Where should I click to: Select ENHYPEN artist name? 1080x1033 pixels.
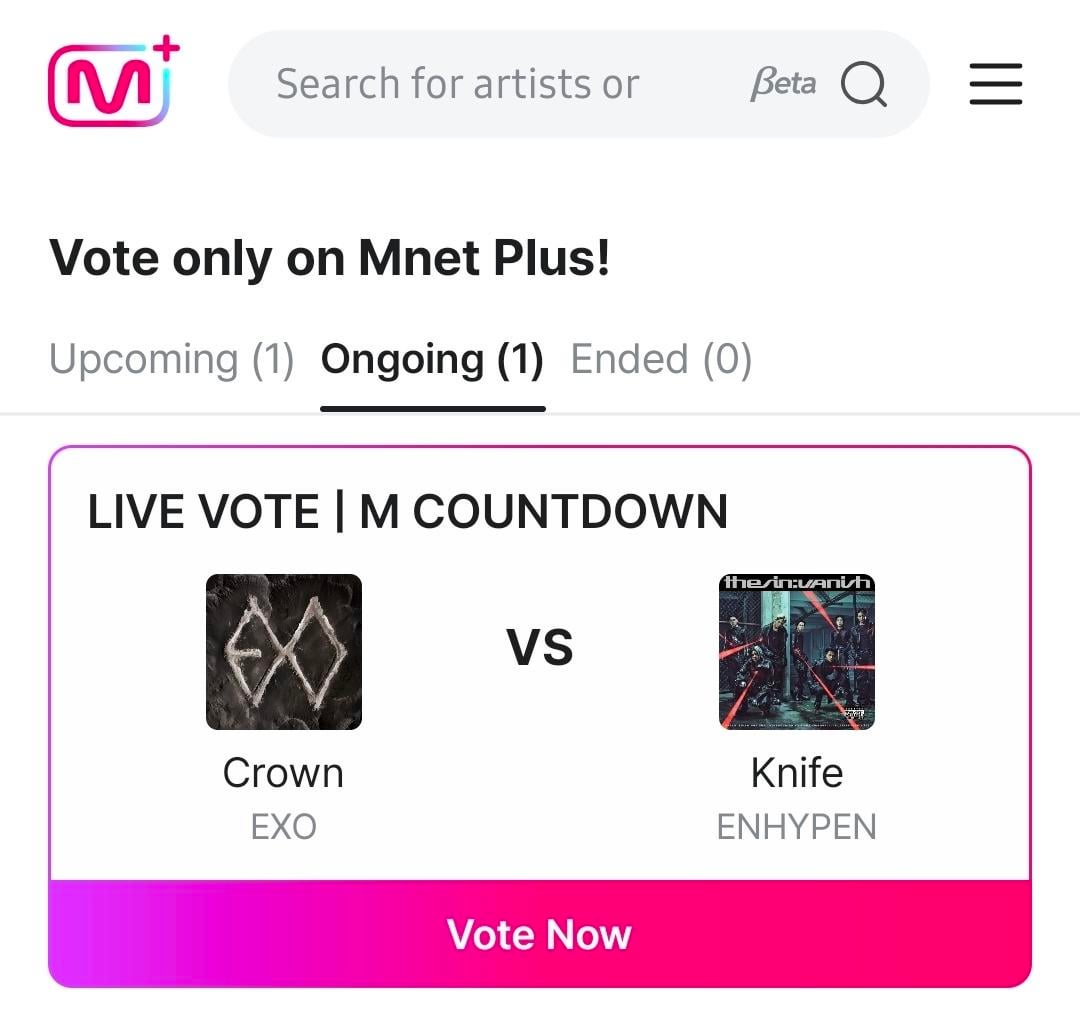point(797,826)
